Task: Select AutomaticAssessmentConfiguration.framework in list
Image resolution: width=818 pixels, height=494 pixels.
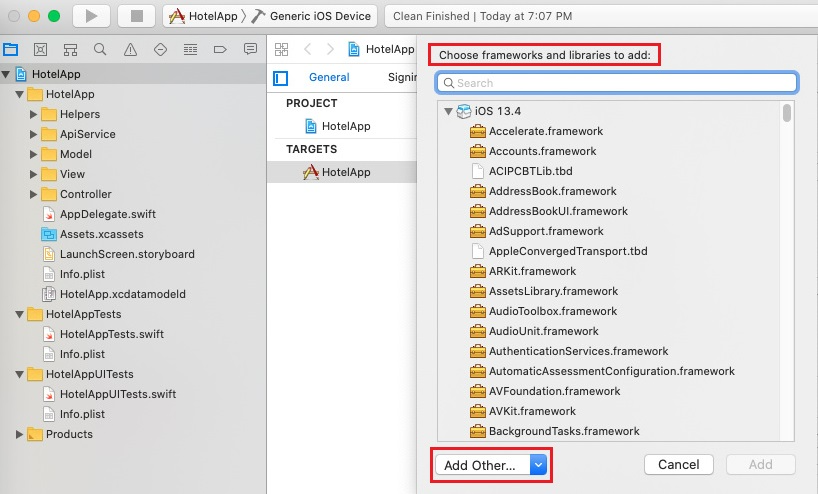Action: coord(611,371)
